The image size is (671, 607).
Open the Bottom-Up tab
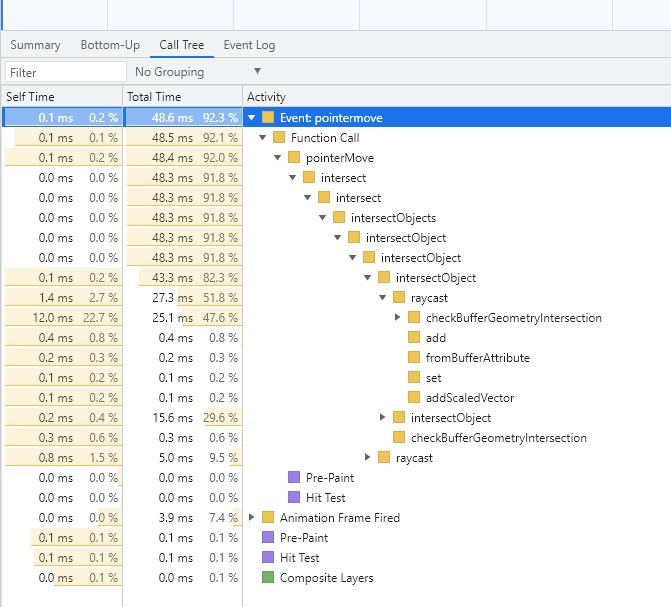coord(112,45)
